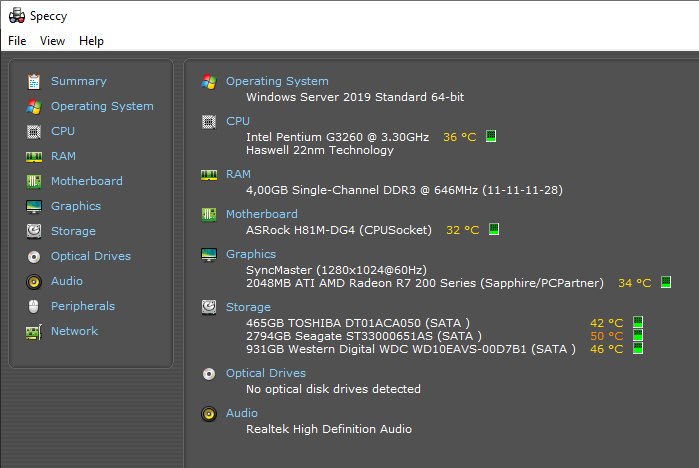Click the Graphics monitor icon in sidebar
Screen dimensions: 699x468
pyautogui.click(x=34, y=206)
